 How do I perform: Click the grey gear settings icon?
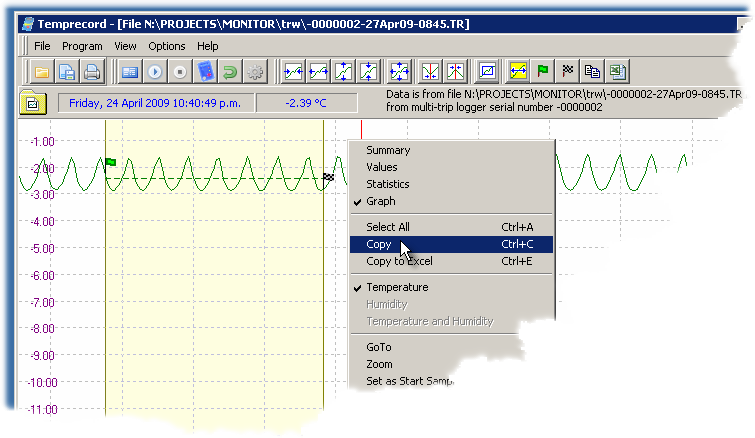pos(255,72)
